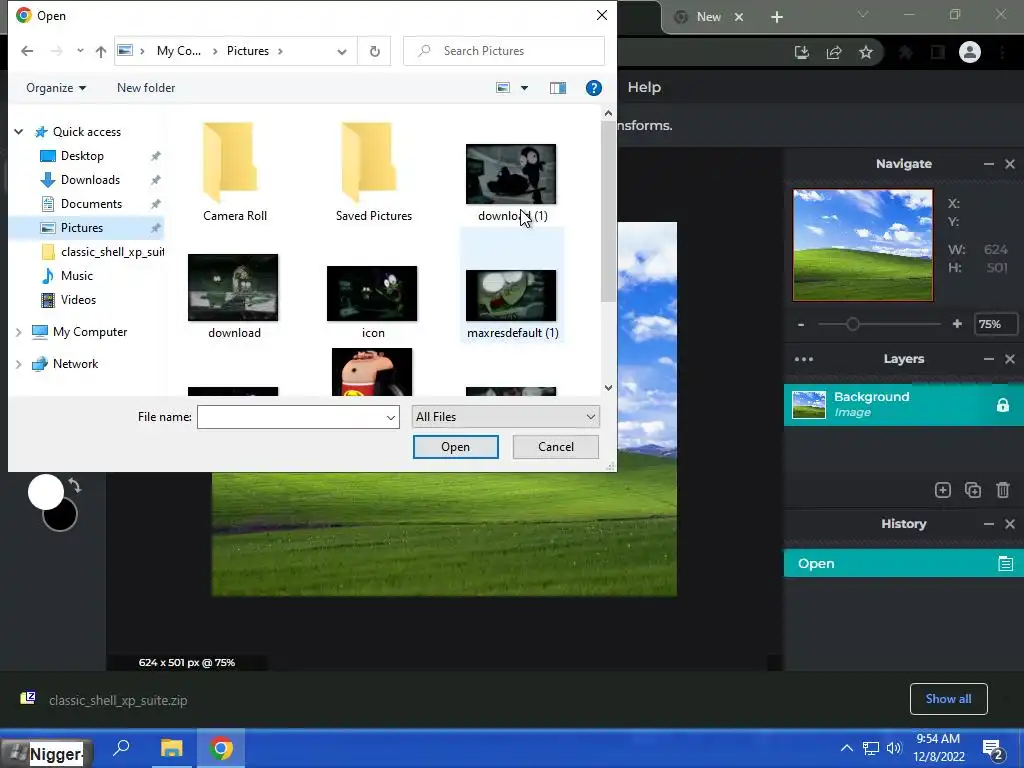The height and width of the screenshot is (768, 1024).
Task: Select the Open history entry
Action: pos(904,563)
